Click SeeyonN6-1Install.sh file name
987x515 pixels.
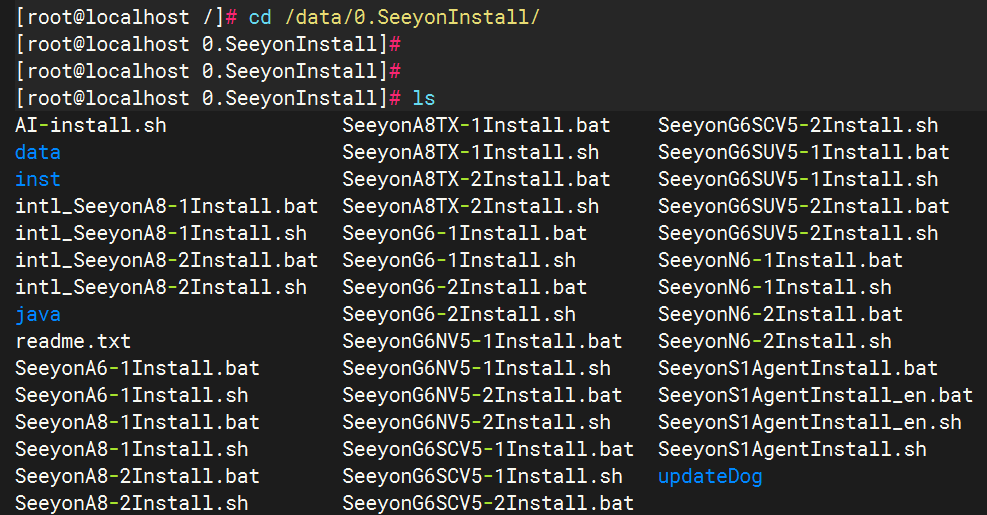pyautogui.click(x=775, y=288)
